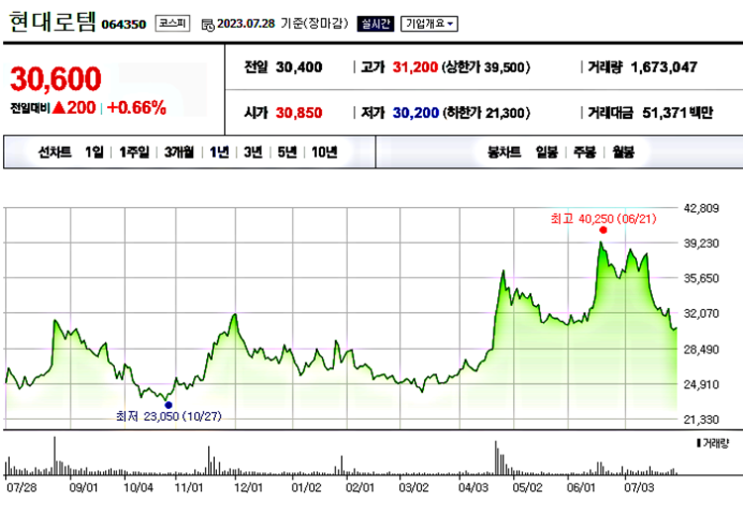The height and width of the screenshot is (513, 743).
Task: Click the 상한가 39,500 text
Action: pos(486,67)
